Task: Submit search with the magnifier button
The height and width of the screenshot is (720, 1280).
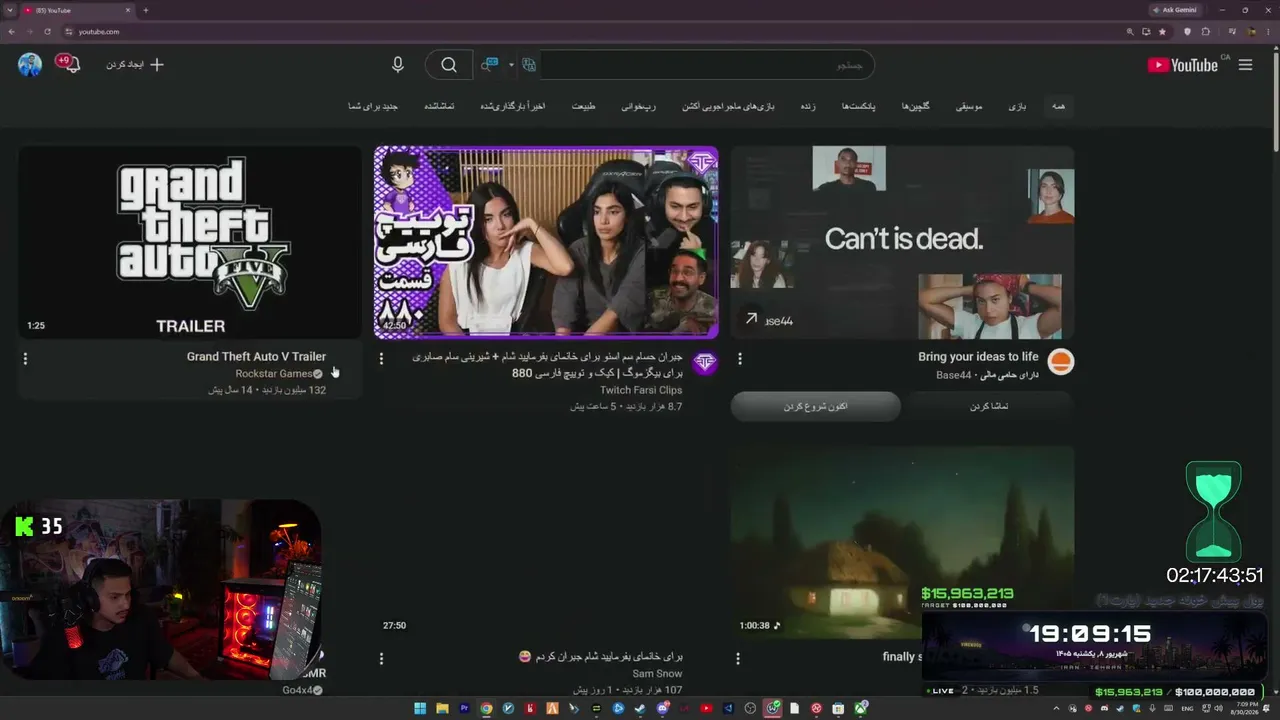Action: pos(449,65)
